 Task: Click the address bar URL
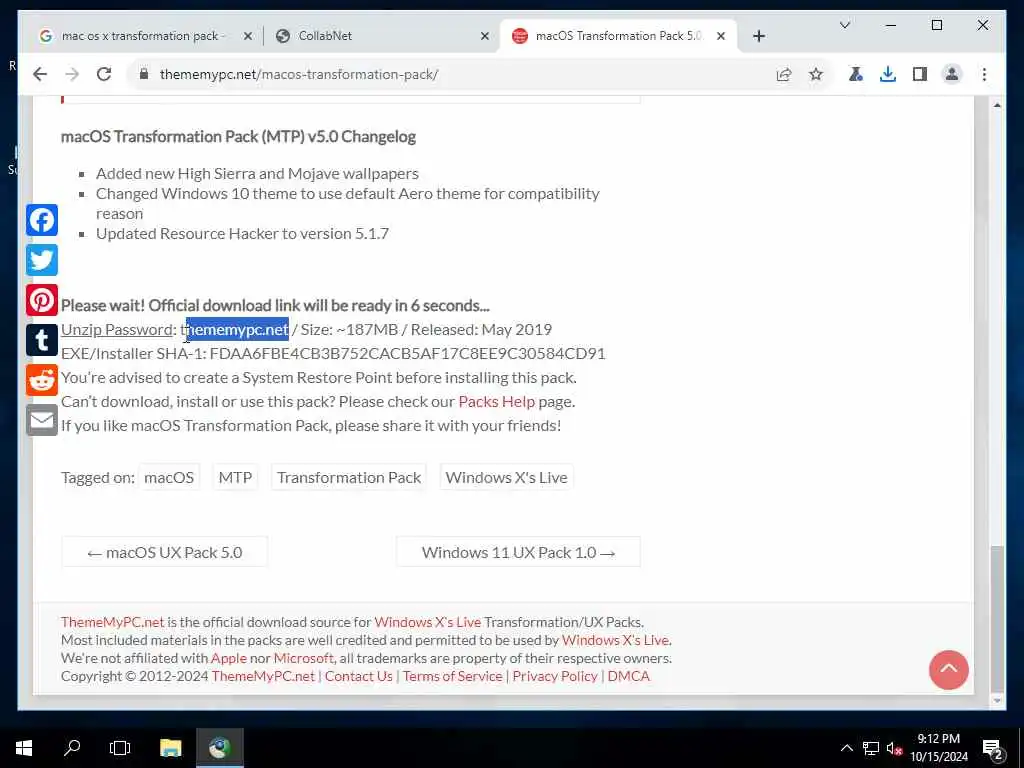click(x=299, y=74)
